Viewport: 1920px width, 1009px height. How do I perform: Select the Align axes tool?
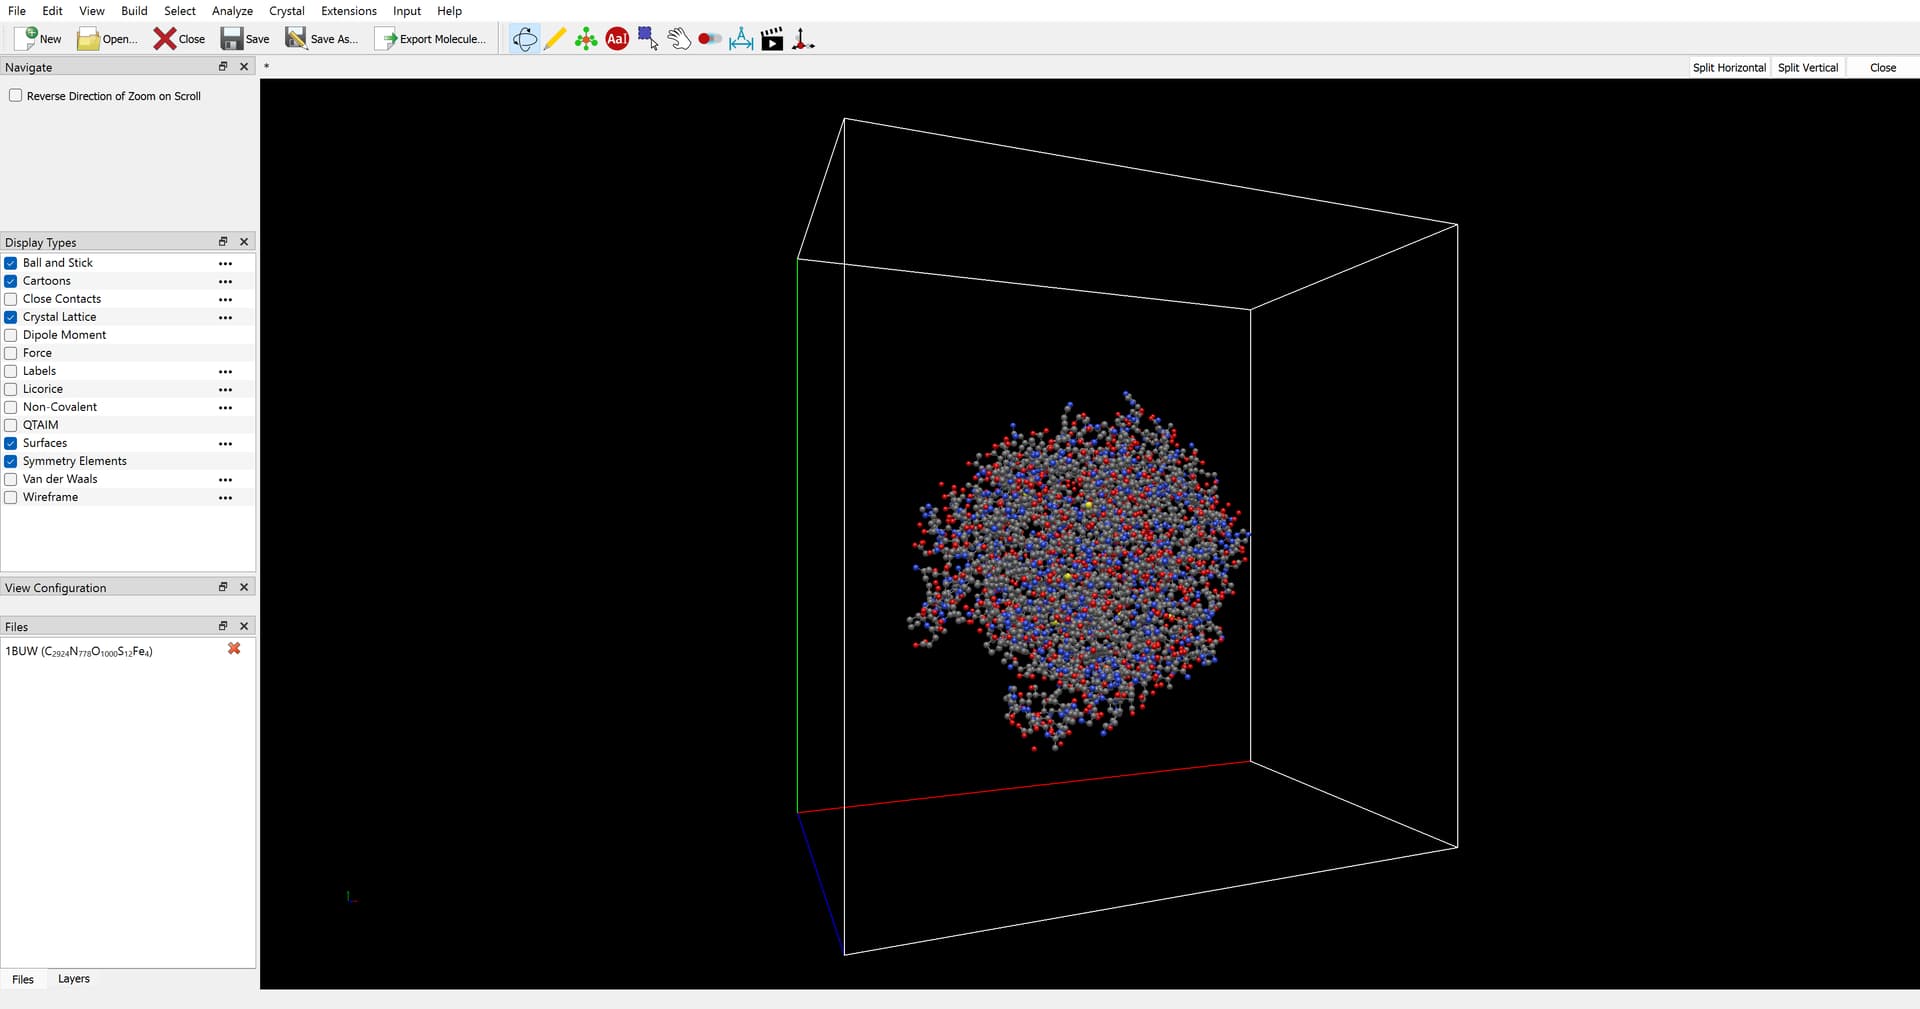(x=803, y=39)
